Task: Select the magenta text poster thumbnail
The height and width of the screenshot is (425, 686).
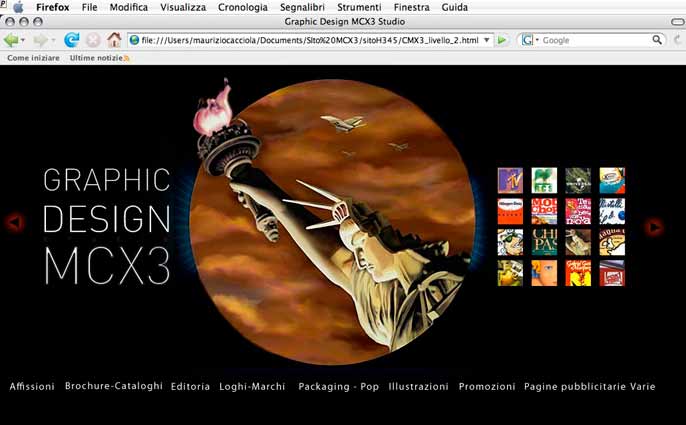Action: pyautogui.click(x=578, y=211)
